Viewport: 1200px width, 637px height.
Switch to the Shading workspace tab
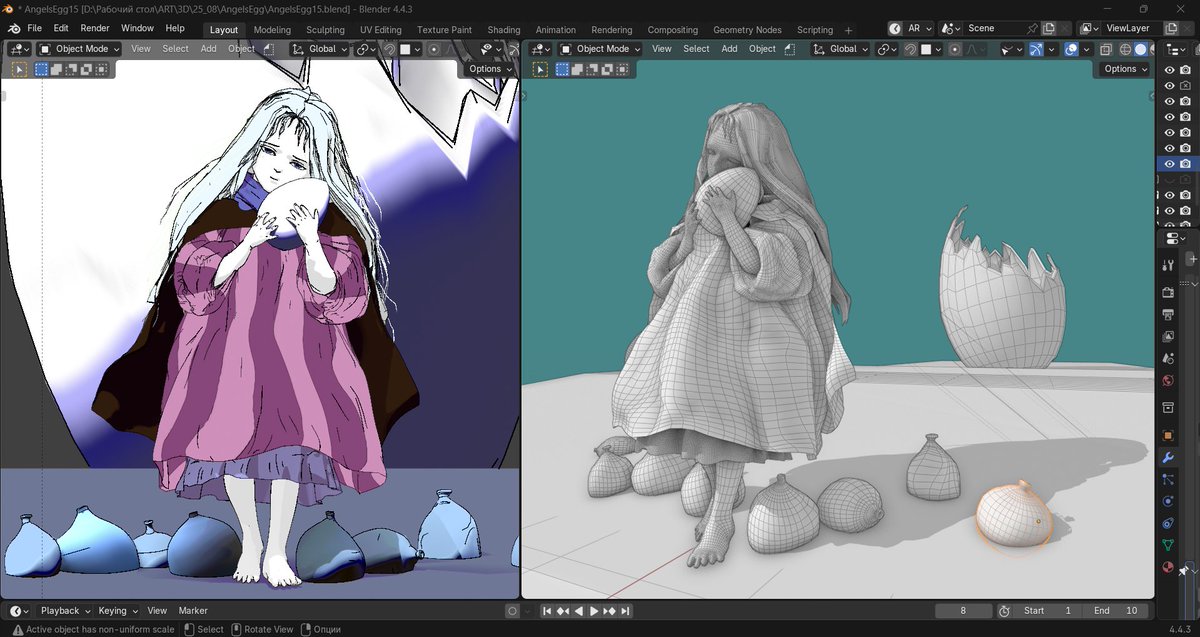pos(504,30)
